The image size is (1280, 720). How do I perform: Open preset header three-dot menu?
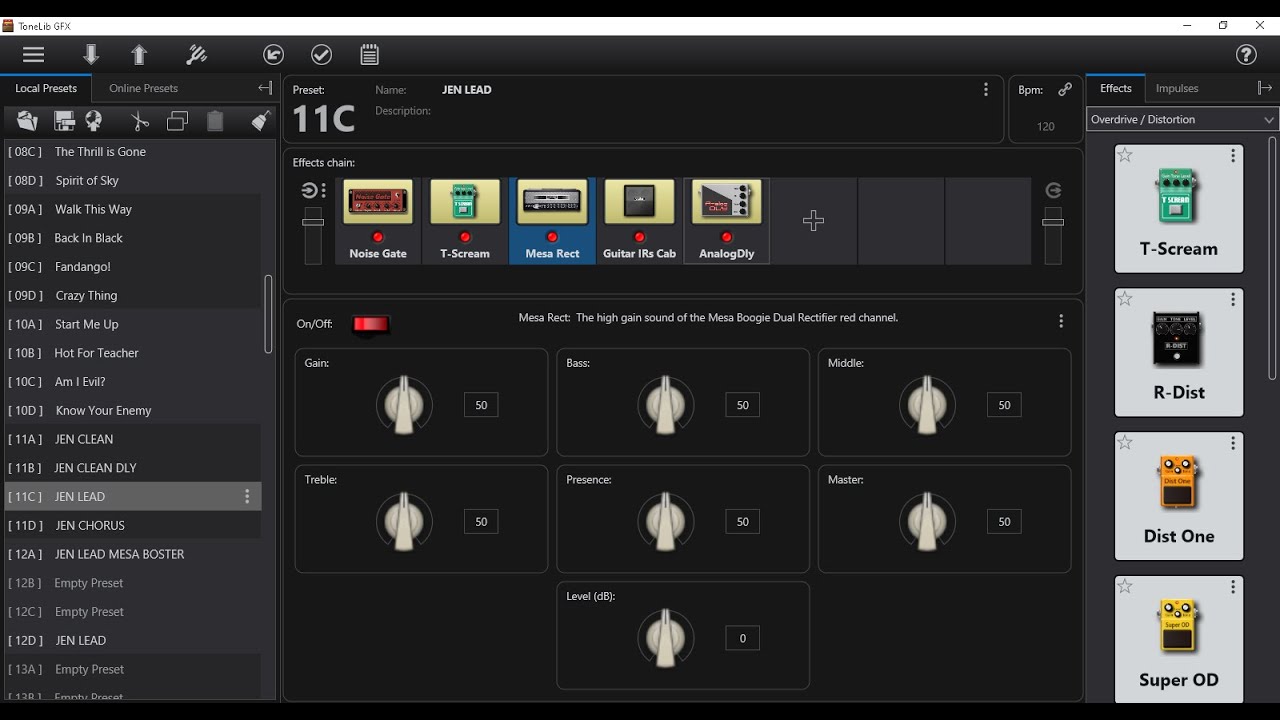tap(986, 89)
